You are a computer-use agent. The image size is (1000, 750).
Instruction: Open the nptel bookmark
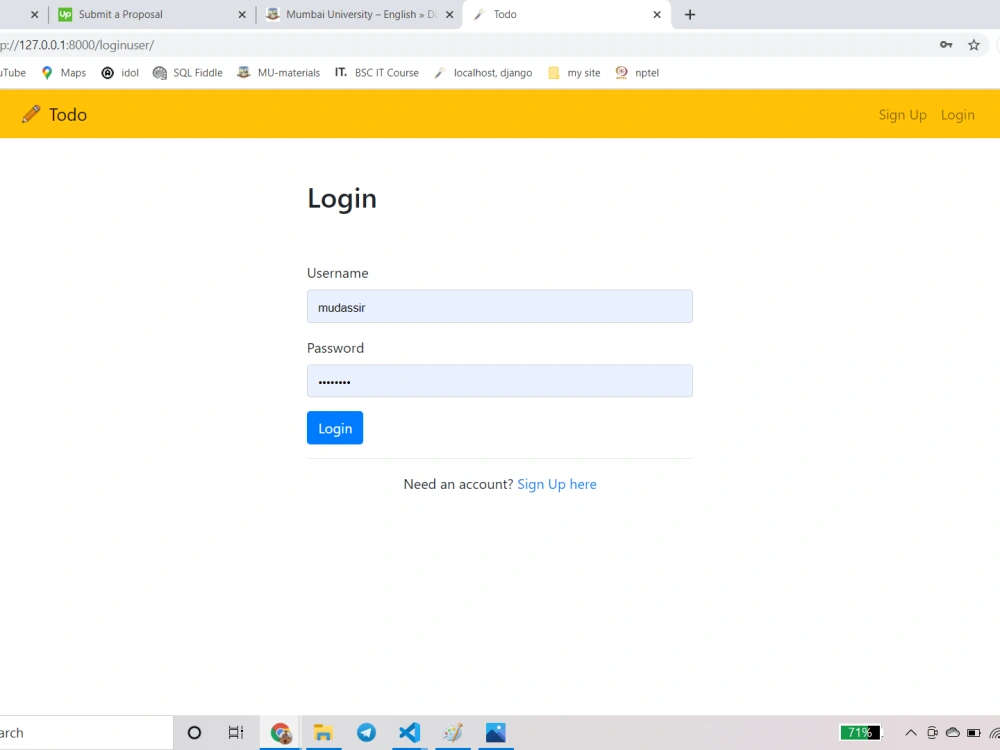coord(636,73)
